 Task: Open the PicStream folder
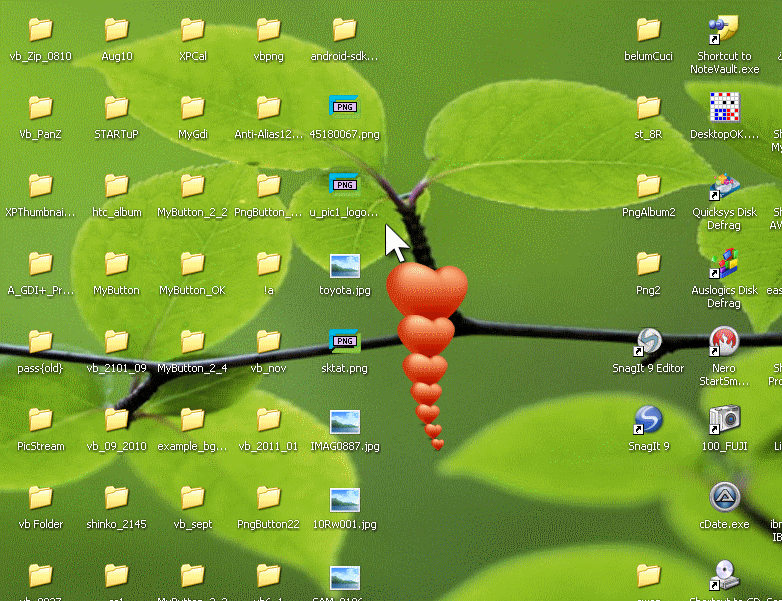point(40,421)
